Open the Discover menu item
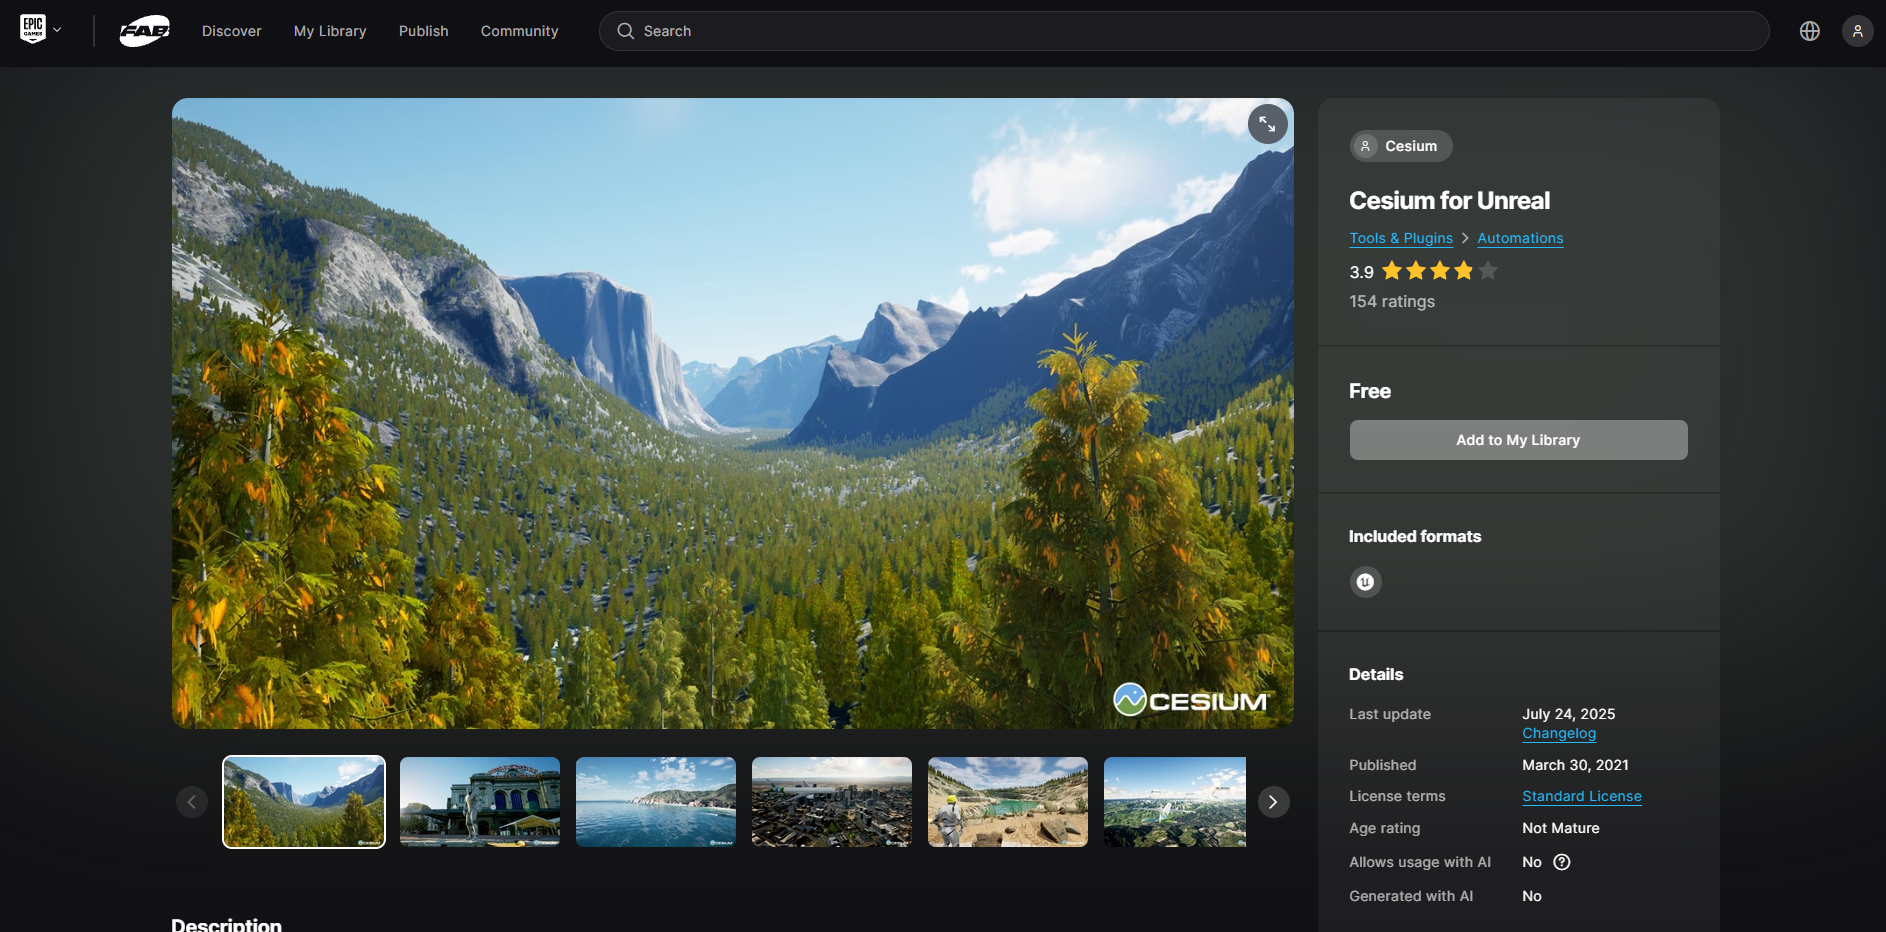The height and width of the screenshot is (932, 1886). [x=232, y=31]
